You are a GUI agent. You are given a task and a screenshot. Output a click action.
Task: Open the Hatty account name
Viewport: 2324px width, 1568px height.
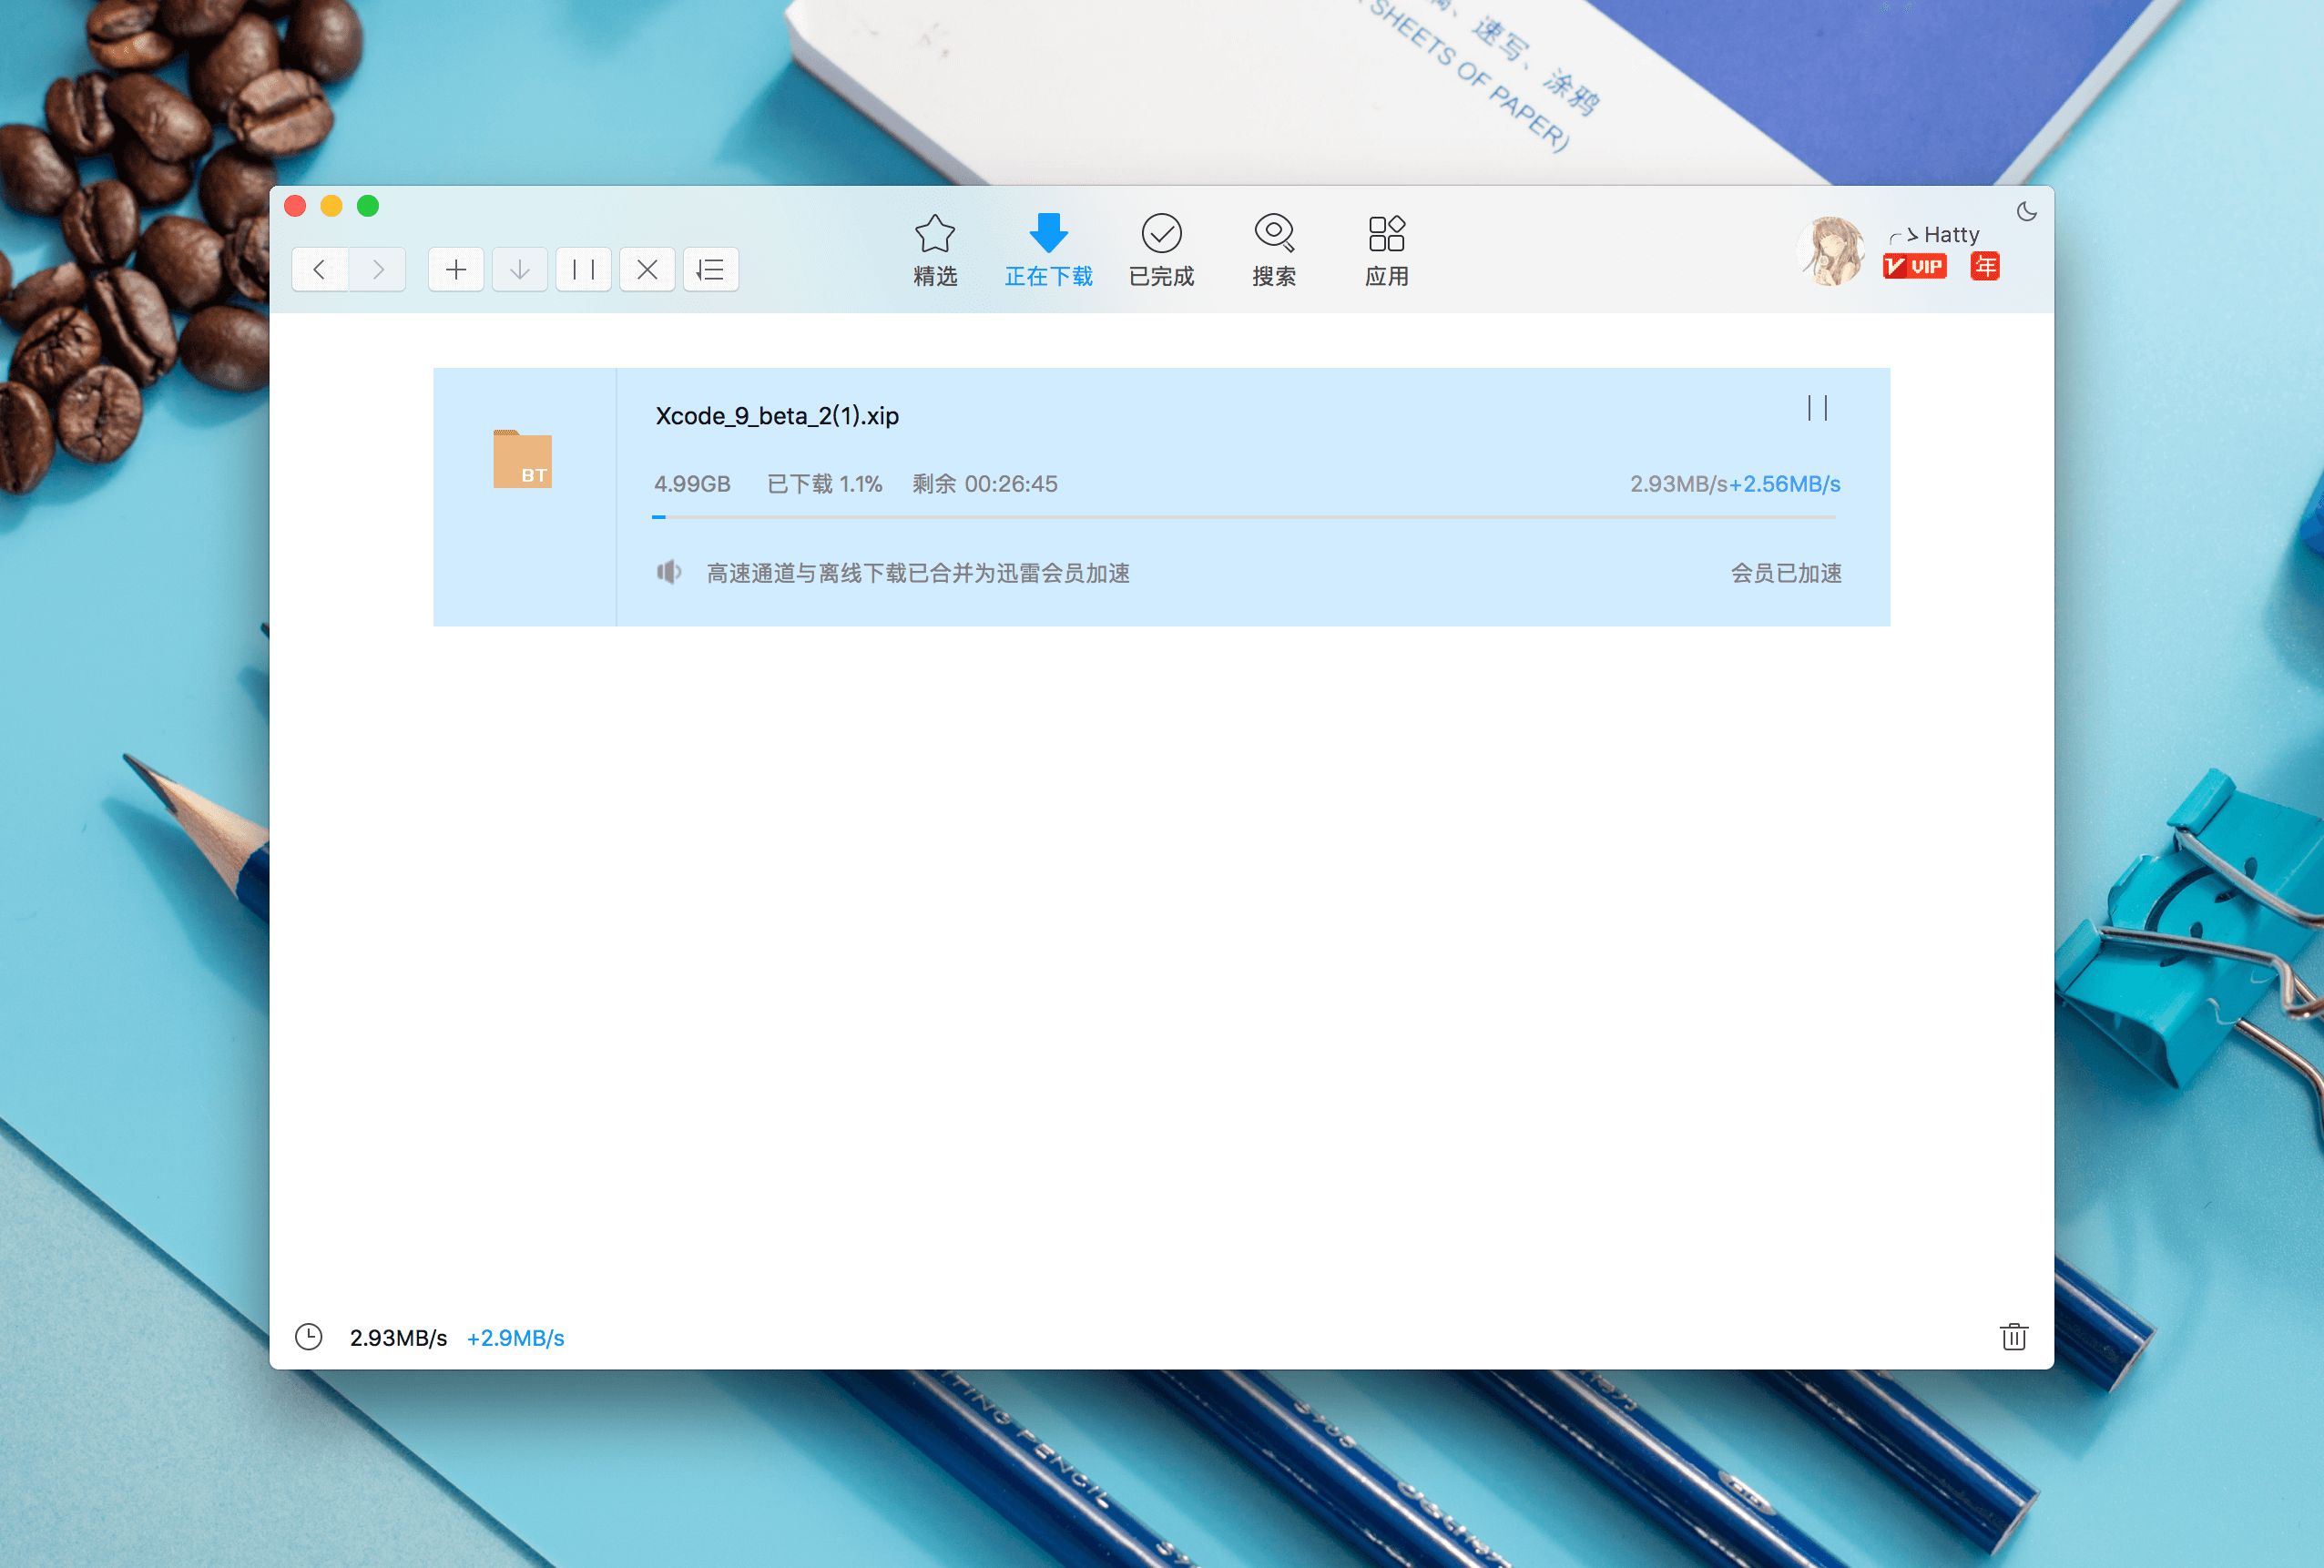[1934, 235]
